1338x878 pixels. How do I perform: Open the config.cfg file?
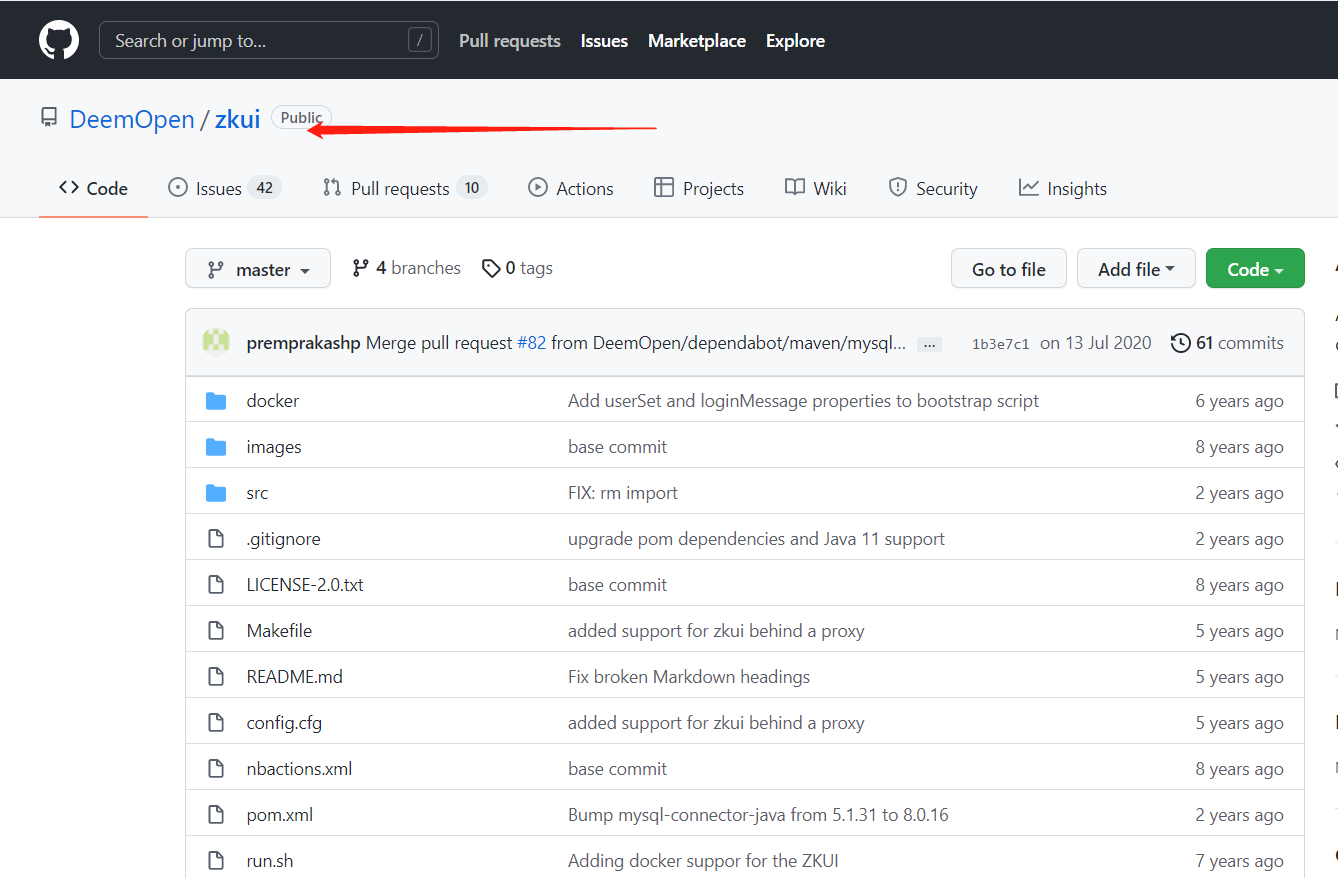click(x=284, y=723)
